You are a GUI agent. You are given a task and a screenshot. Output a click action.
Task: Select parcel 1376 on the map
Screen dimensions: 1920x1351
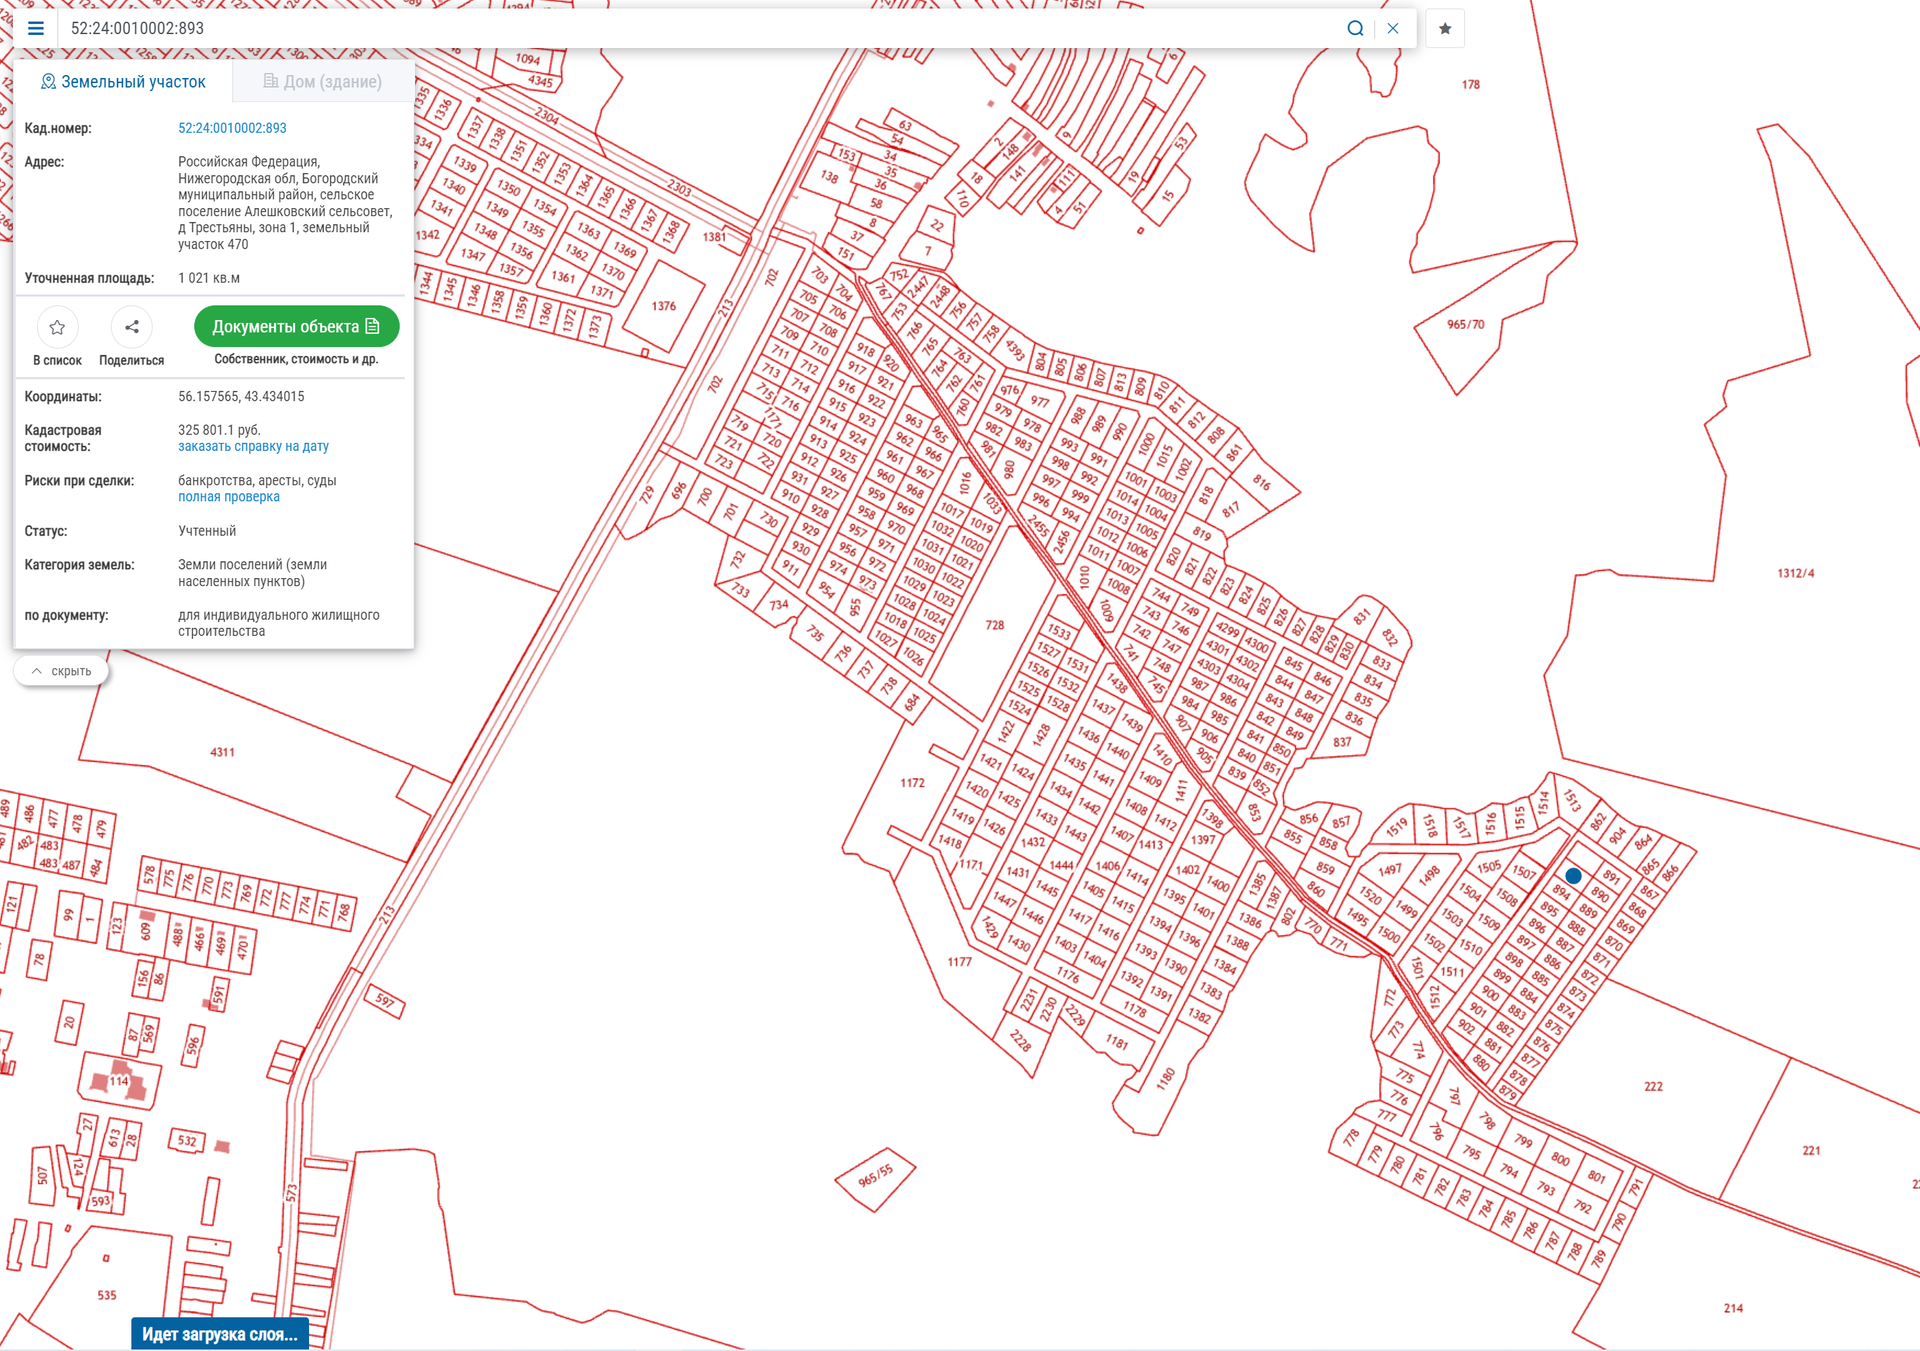(663, 306)
